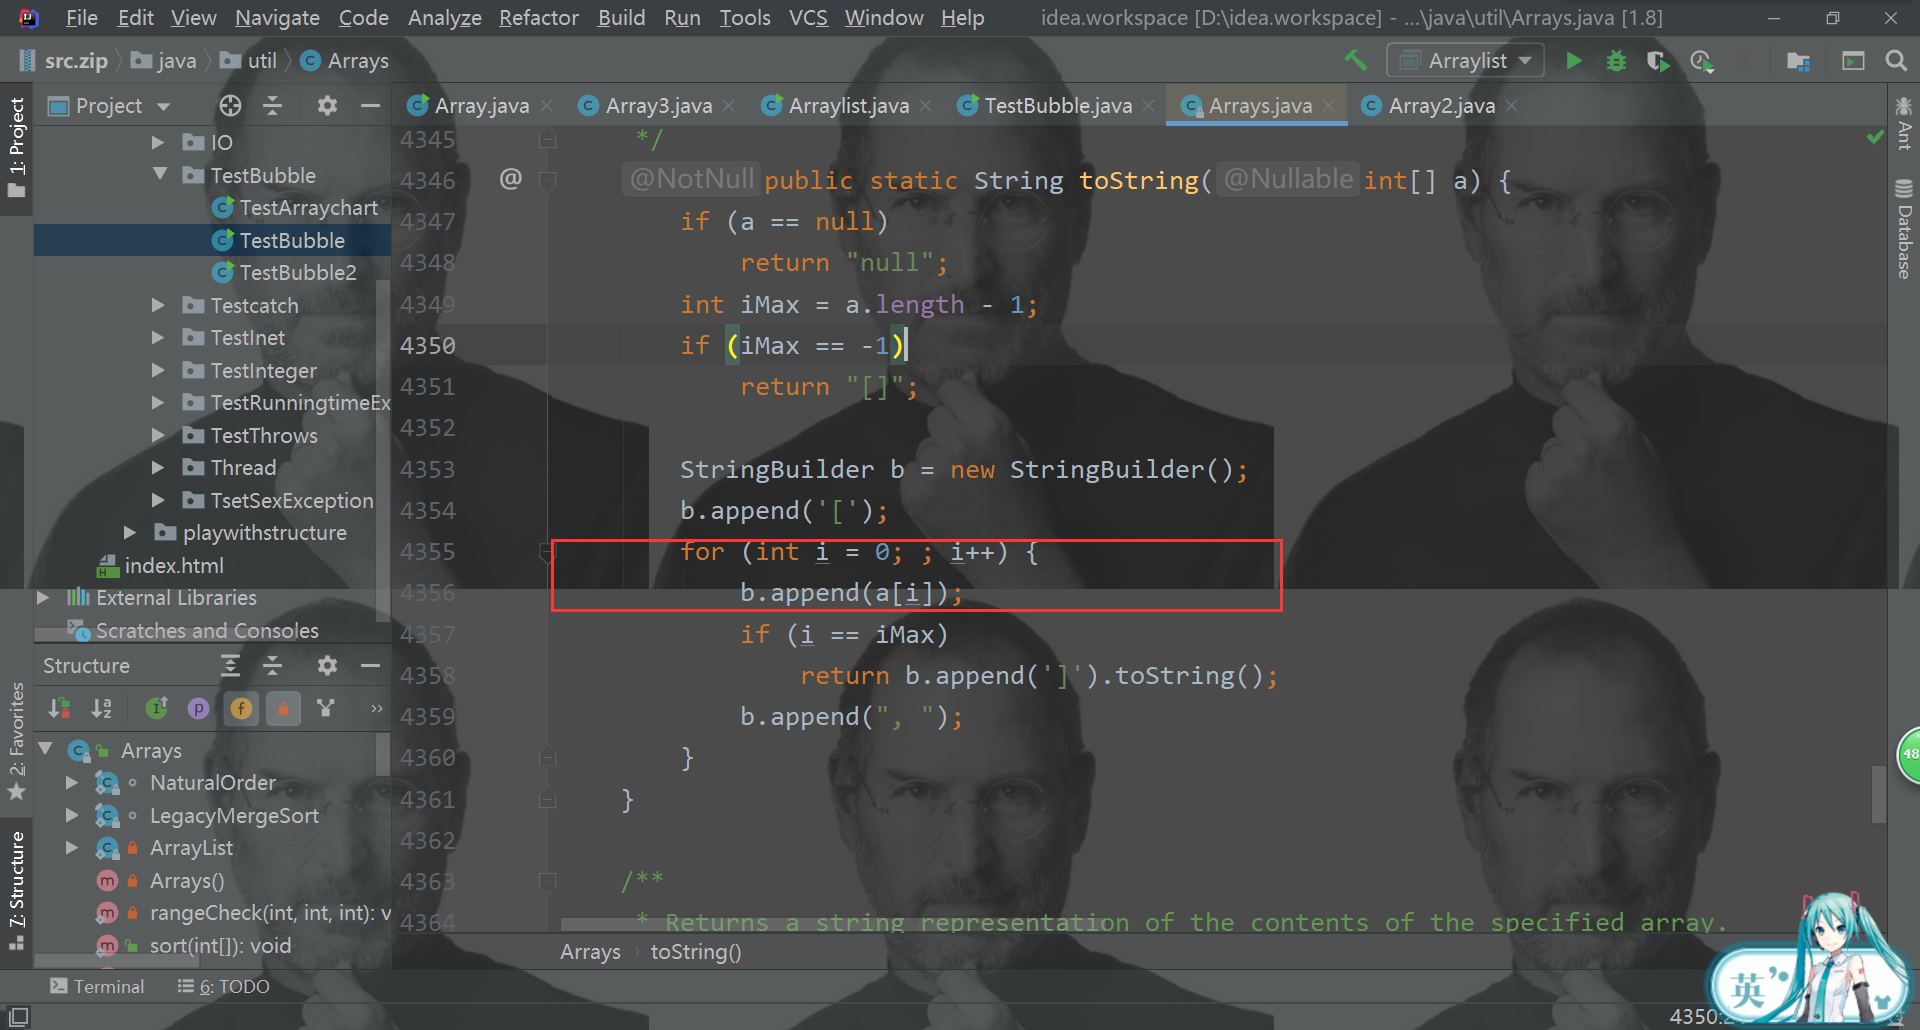Open Project Structure folder icon
1920x1030 pixels.
pos(1798,61)
